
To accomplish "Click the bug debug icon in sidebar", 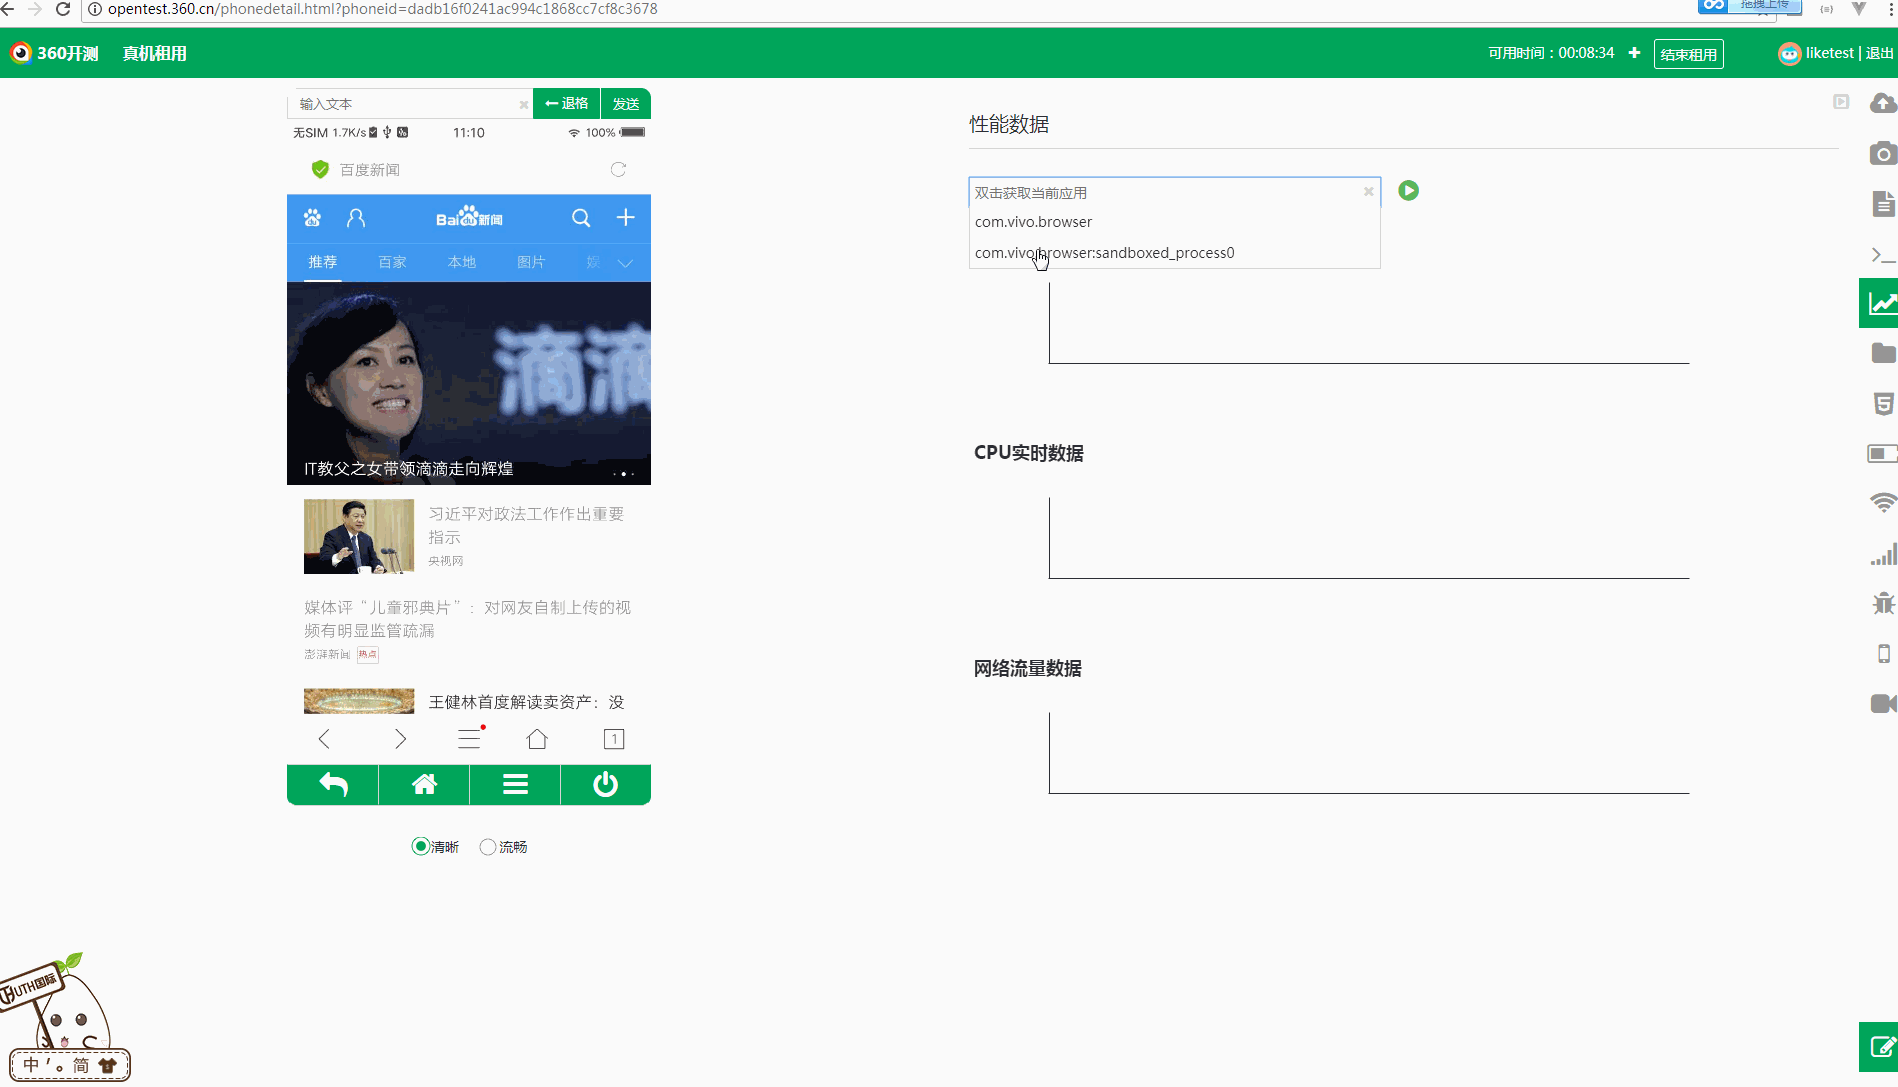I will coord(1883,603).
